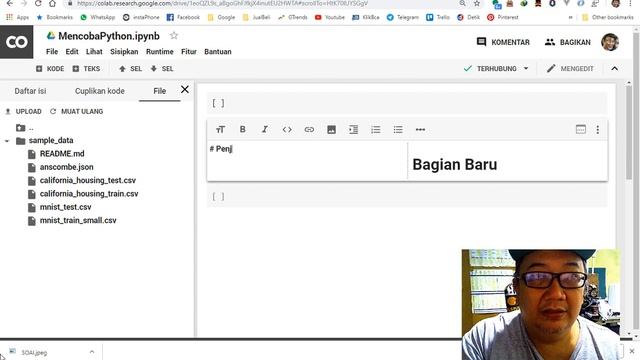Image resolution: width=640 pixels, height=360 pixels.
Task: Close the left sidebar panel
Action: [185, 89]
